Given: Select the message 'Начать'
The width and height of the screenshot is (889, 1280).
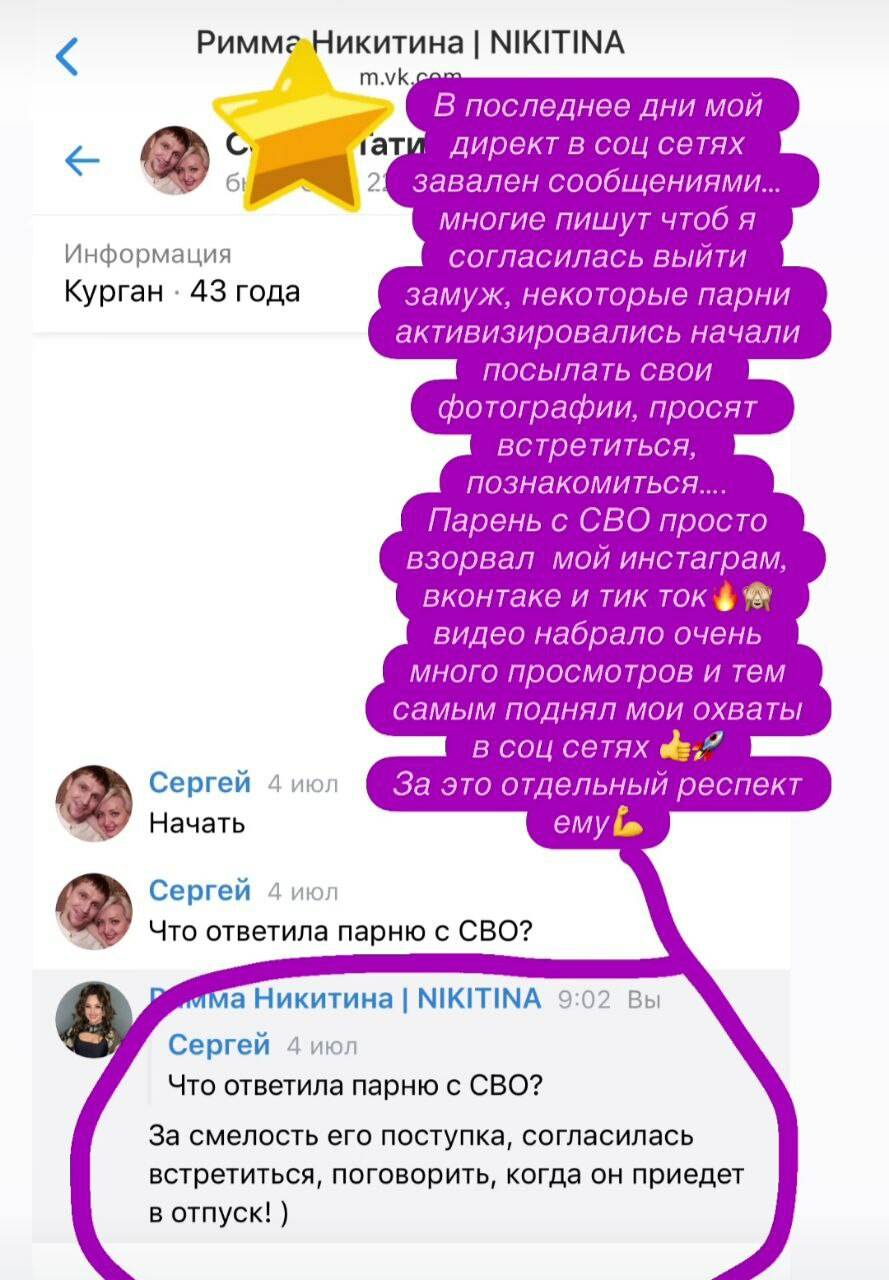Looking at the screenshot, I should click(x=197, y=824).
